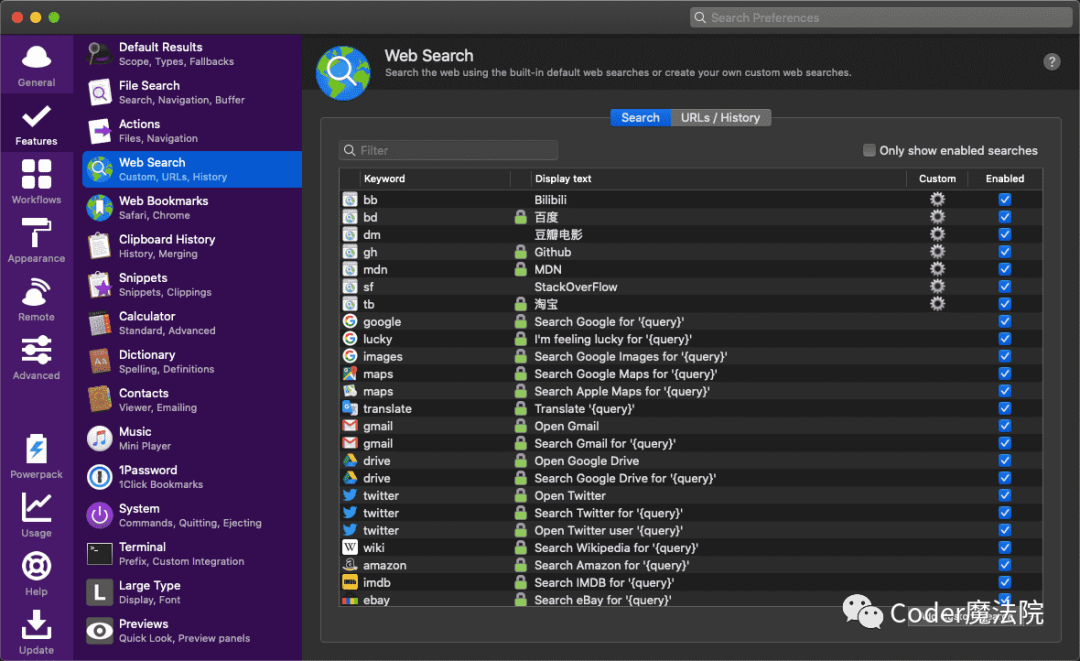Toggle enabled checkbox for Search Apple Maps
Viewport: 1080px width, 661px height.
tap(1005, 391)
